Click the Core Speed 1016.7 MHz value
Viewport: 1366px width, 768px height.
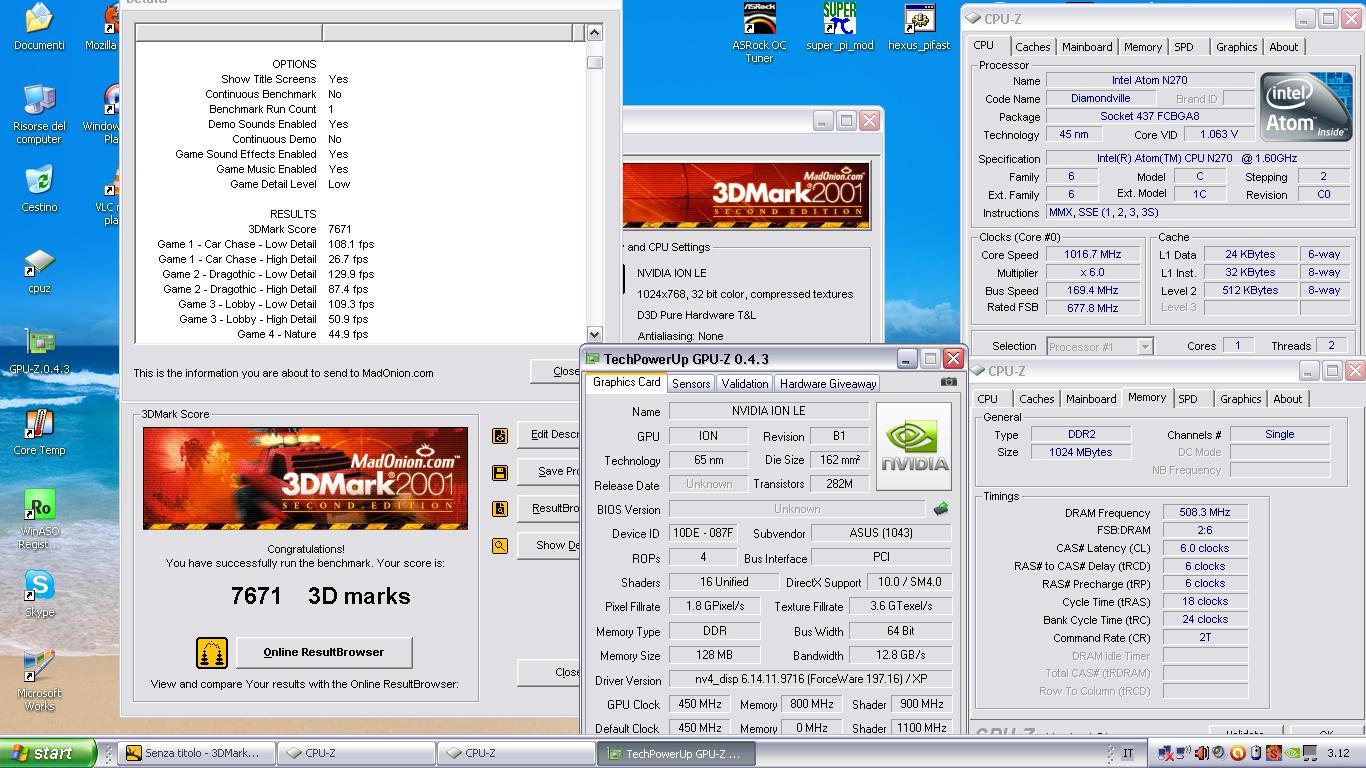[x=1091, y=254]
